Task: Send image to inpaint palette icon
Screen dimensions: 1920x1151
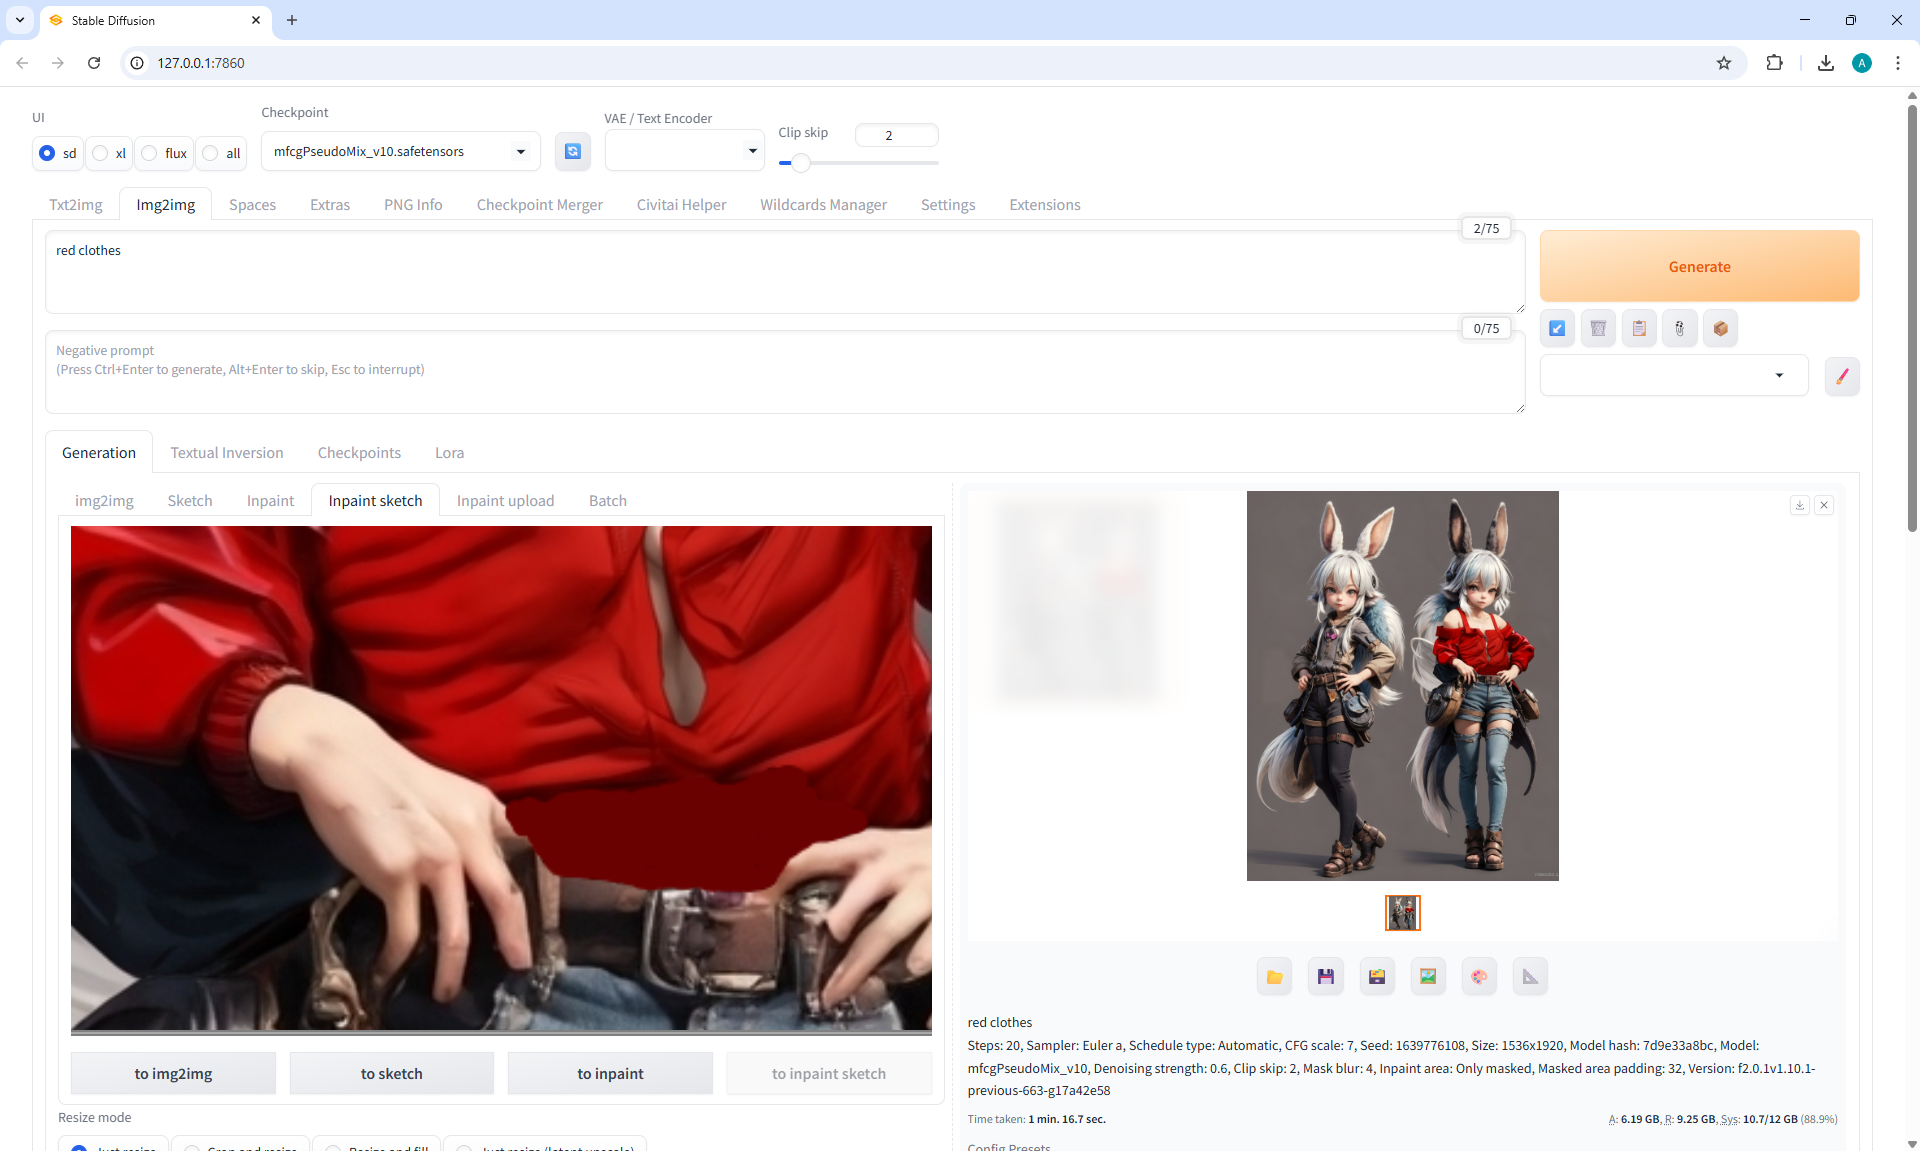Action: click(x=1479, y=977)
